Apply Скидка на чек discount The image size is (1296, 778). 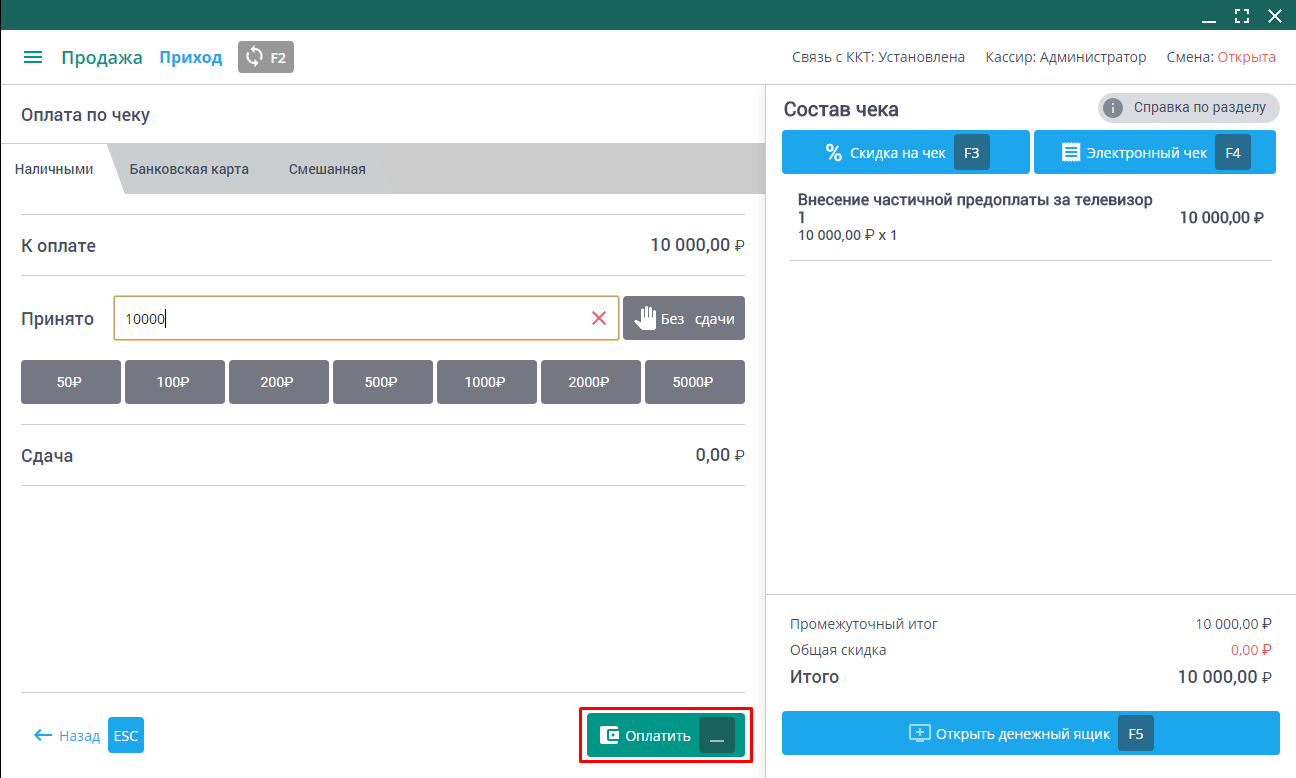[906, 153]
